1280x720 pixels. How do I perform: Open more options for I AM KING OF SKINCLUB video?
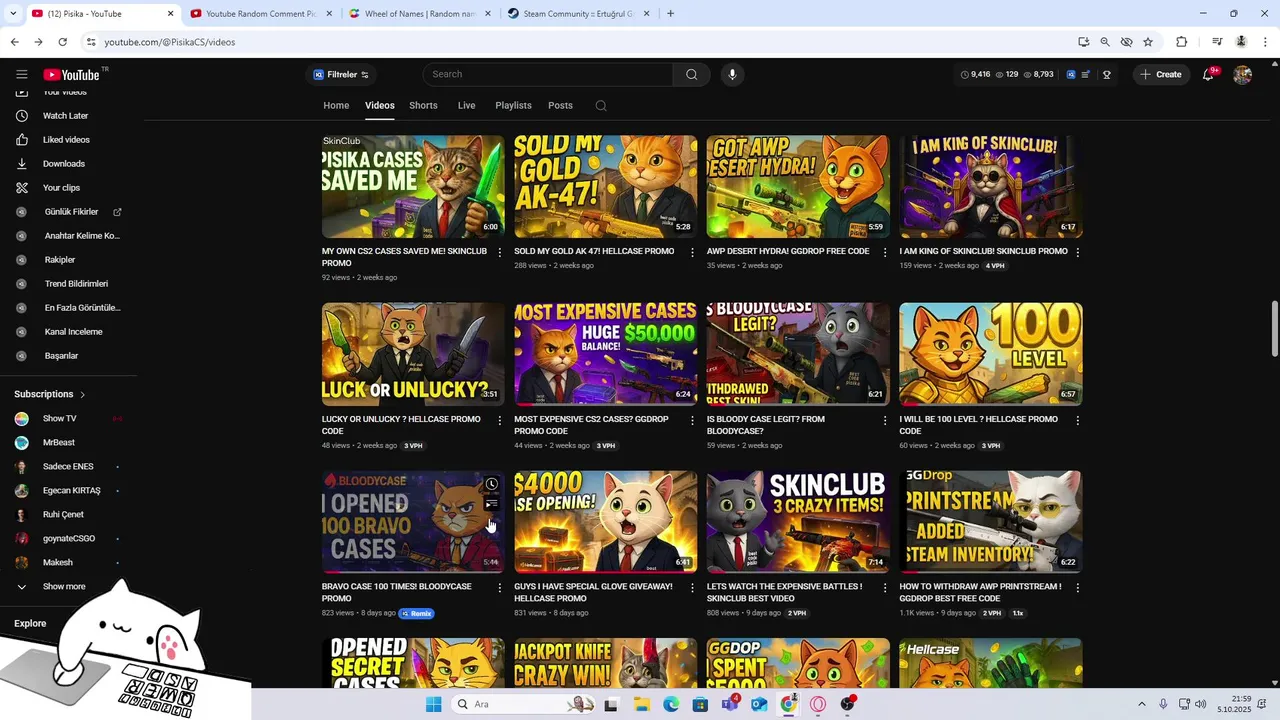pos(1077,252)
